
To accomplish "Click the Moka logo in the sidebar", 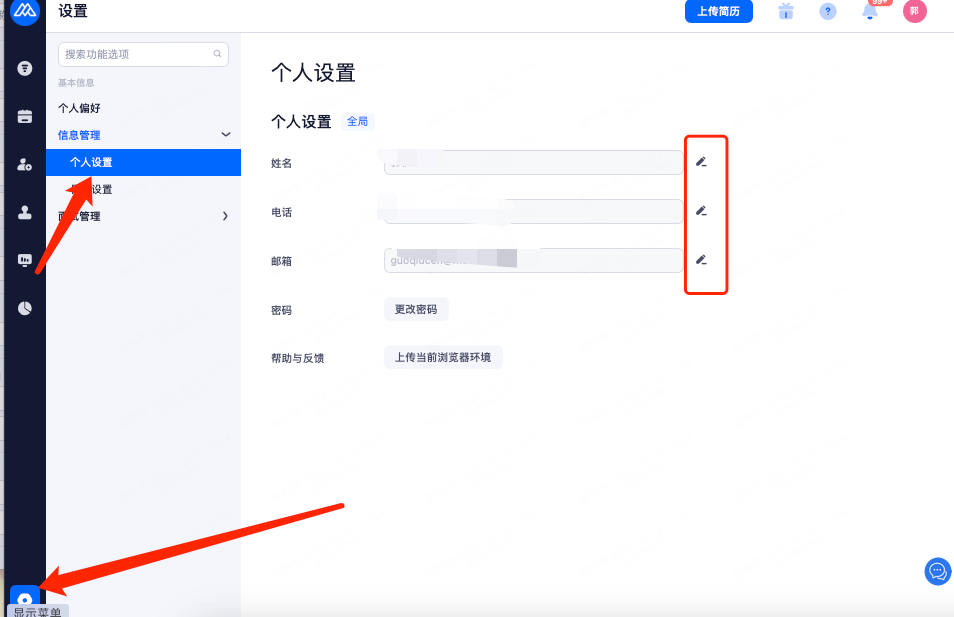I will (x=24, y=11).
